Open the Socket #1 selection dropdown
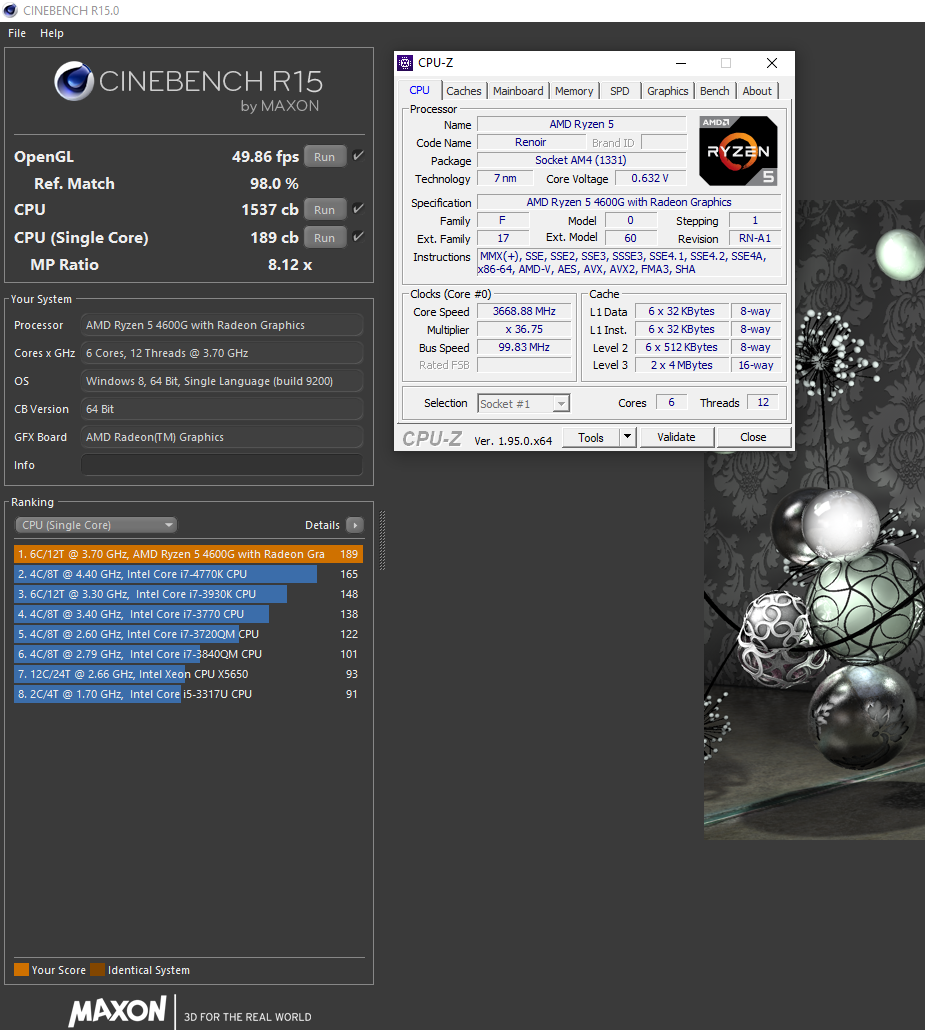Screen dimensions: 925x1030 click(x=524, y=403)
